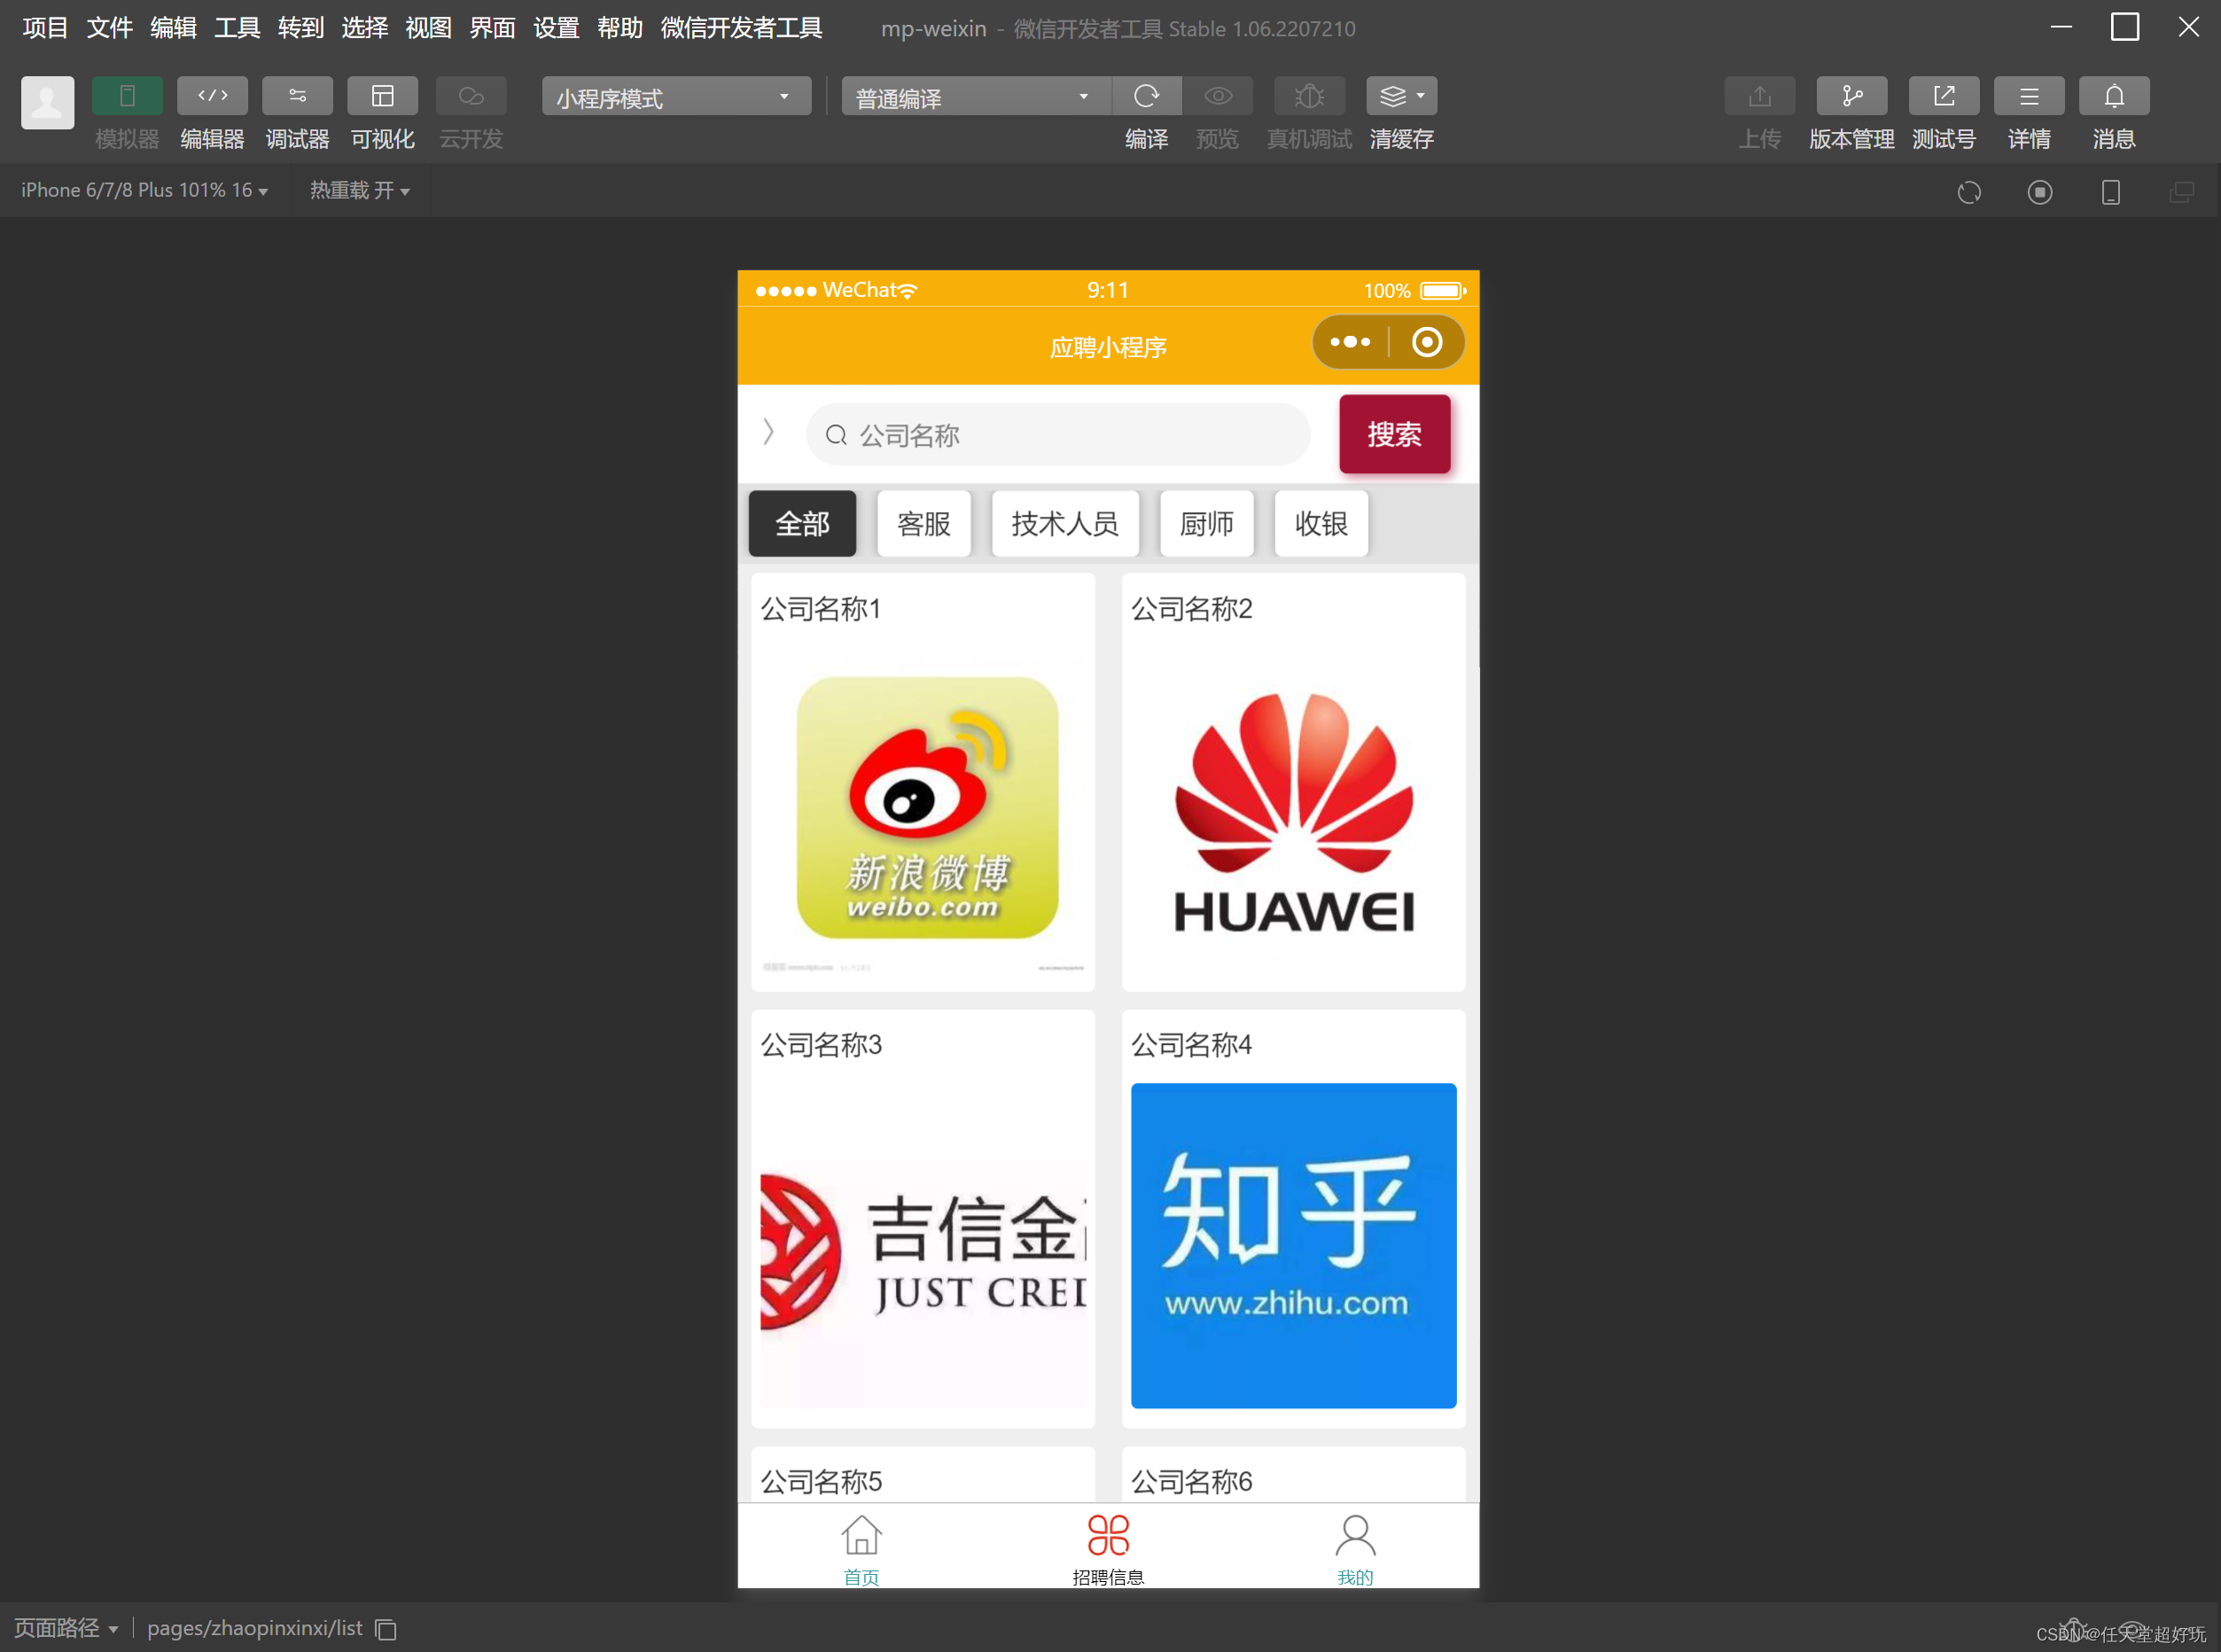Toggle the debugger panel (调试器)
The width and height of the screenshot is (2221, 1652).
[x=297, y=96]
